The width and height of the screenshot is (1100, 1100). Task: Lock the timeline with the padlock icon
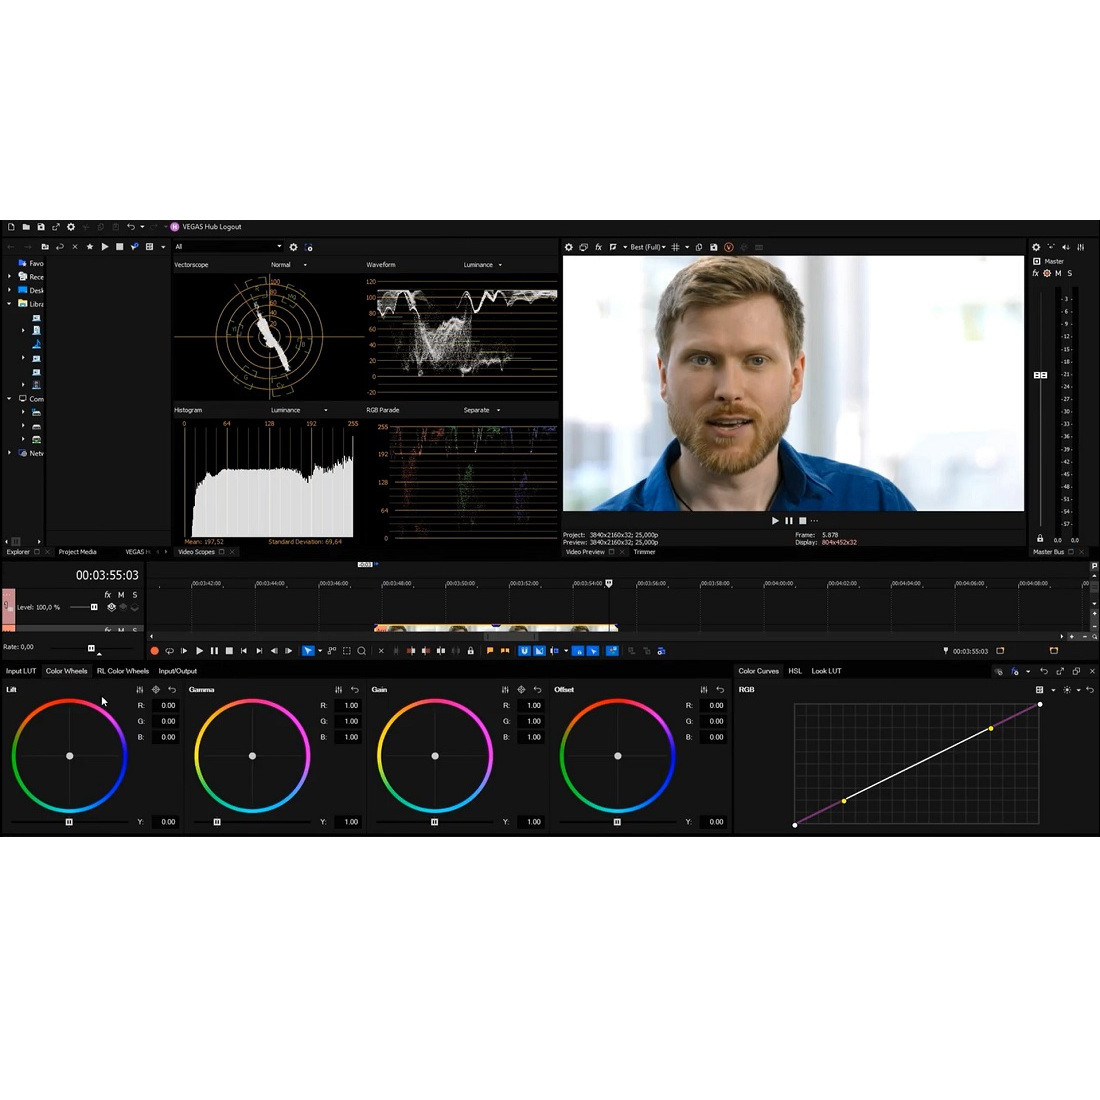coord(469,651)
